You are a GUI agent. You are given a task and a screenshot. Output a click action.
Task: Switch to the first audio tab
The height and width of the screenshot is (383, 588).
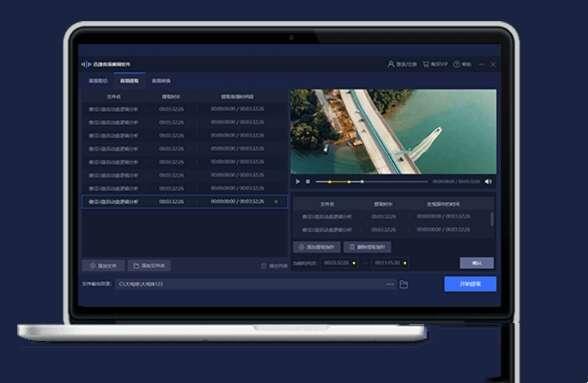click(98, 81)
